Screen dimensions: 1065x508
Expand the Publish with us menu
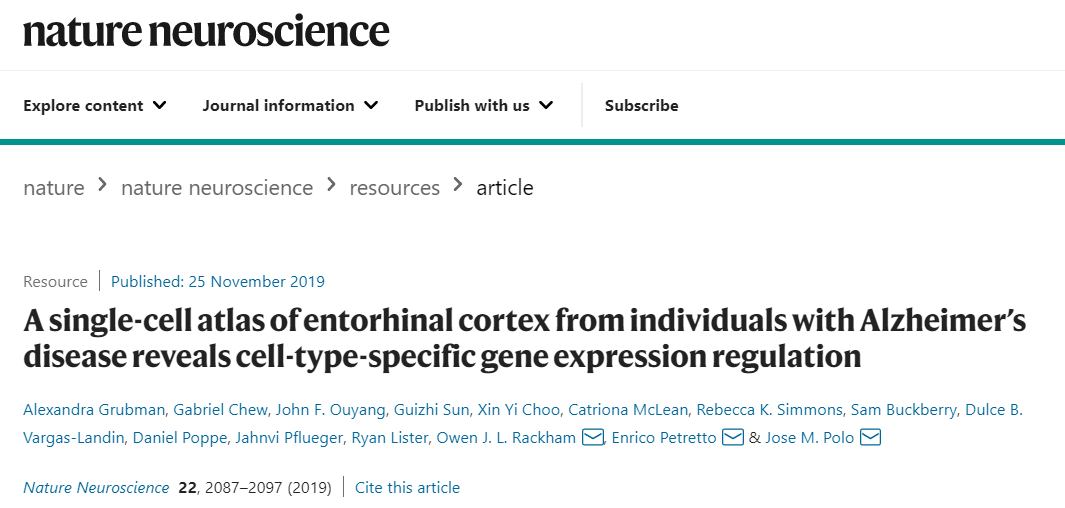[x=484, y=106]
